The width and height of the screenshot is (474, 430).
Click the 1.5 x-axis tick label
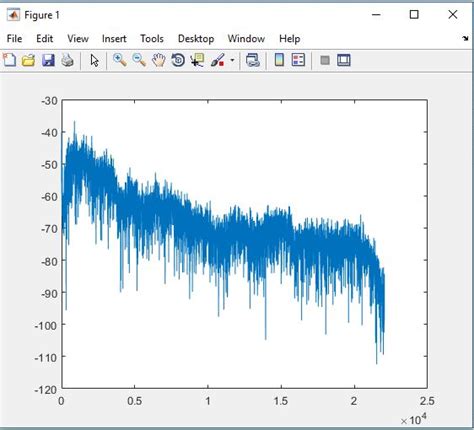(x=281, y=401)
